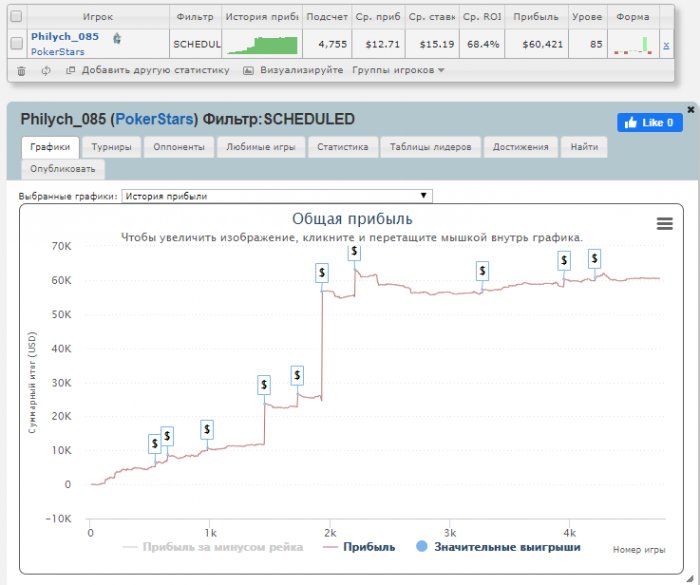
Task: Toggle the header select-all checkbox
Action: 16,17
